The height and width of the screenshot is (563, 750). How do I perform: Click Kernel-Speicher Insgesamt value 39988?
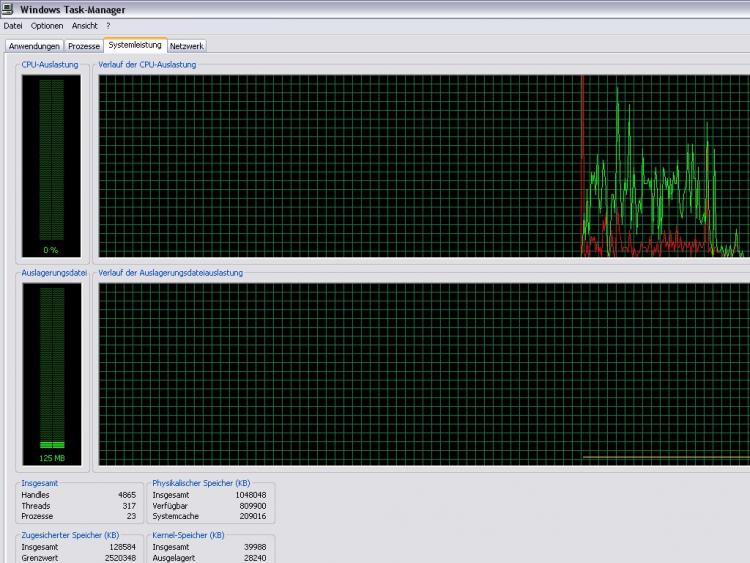pyautogui.click(x=255, y=547)
